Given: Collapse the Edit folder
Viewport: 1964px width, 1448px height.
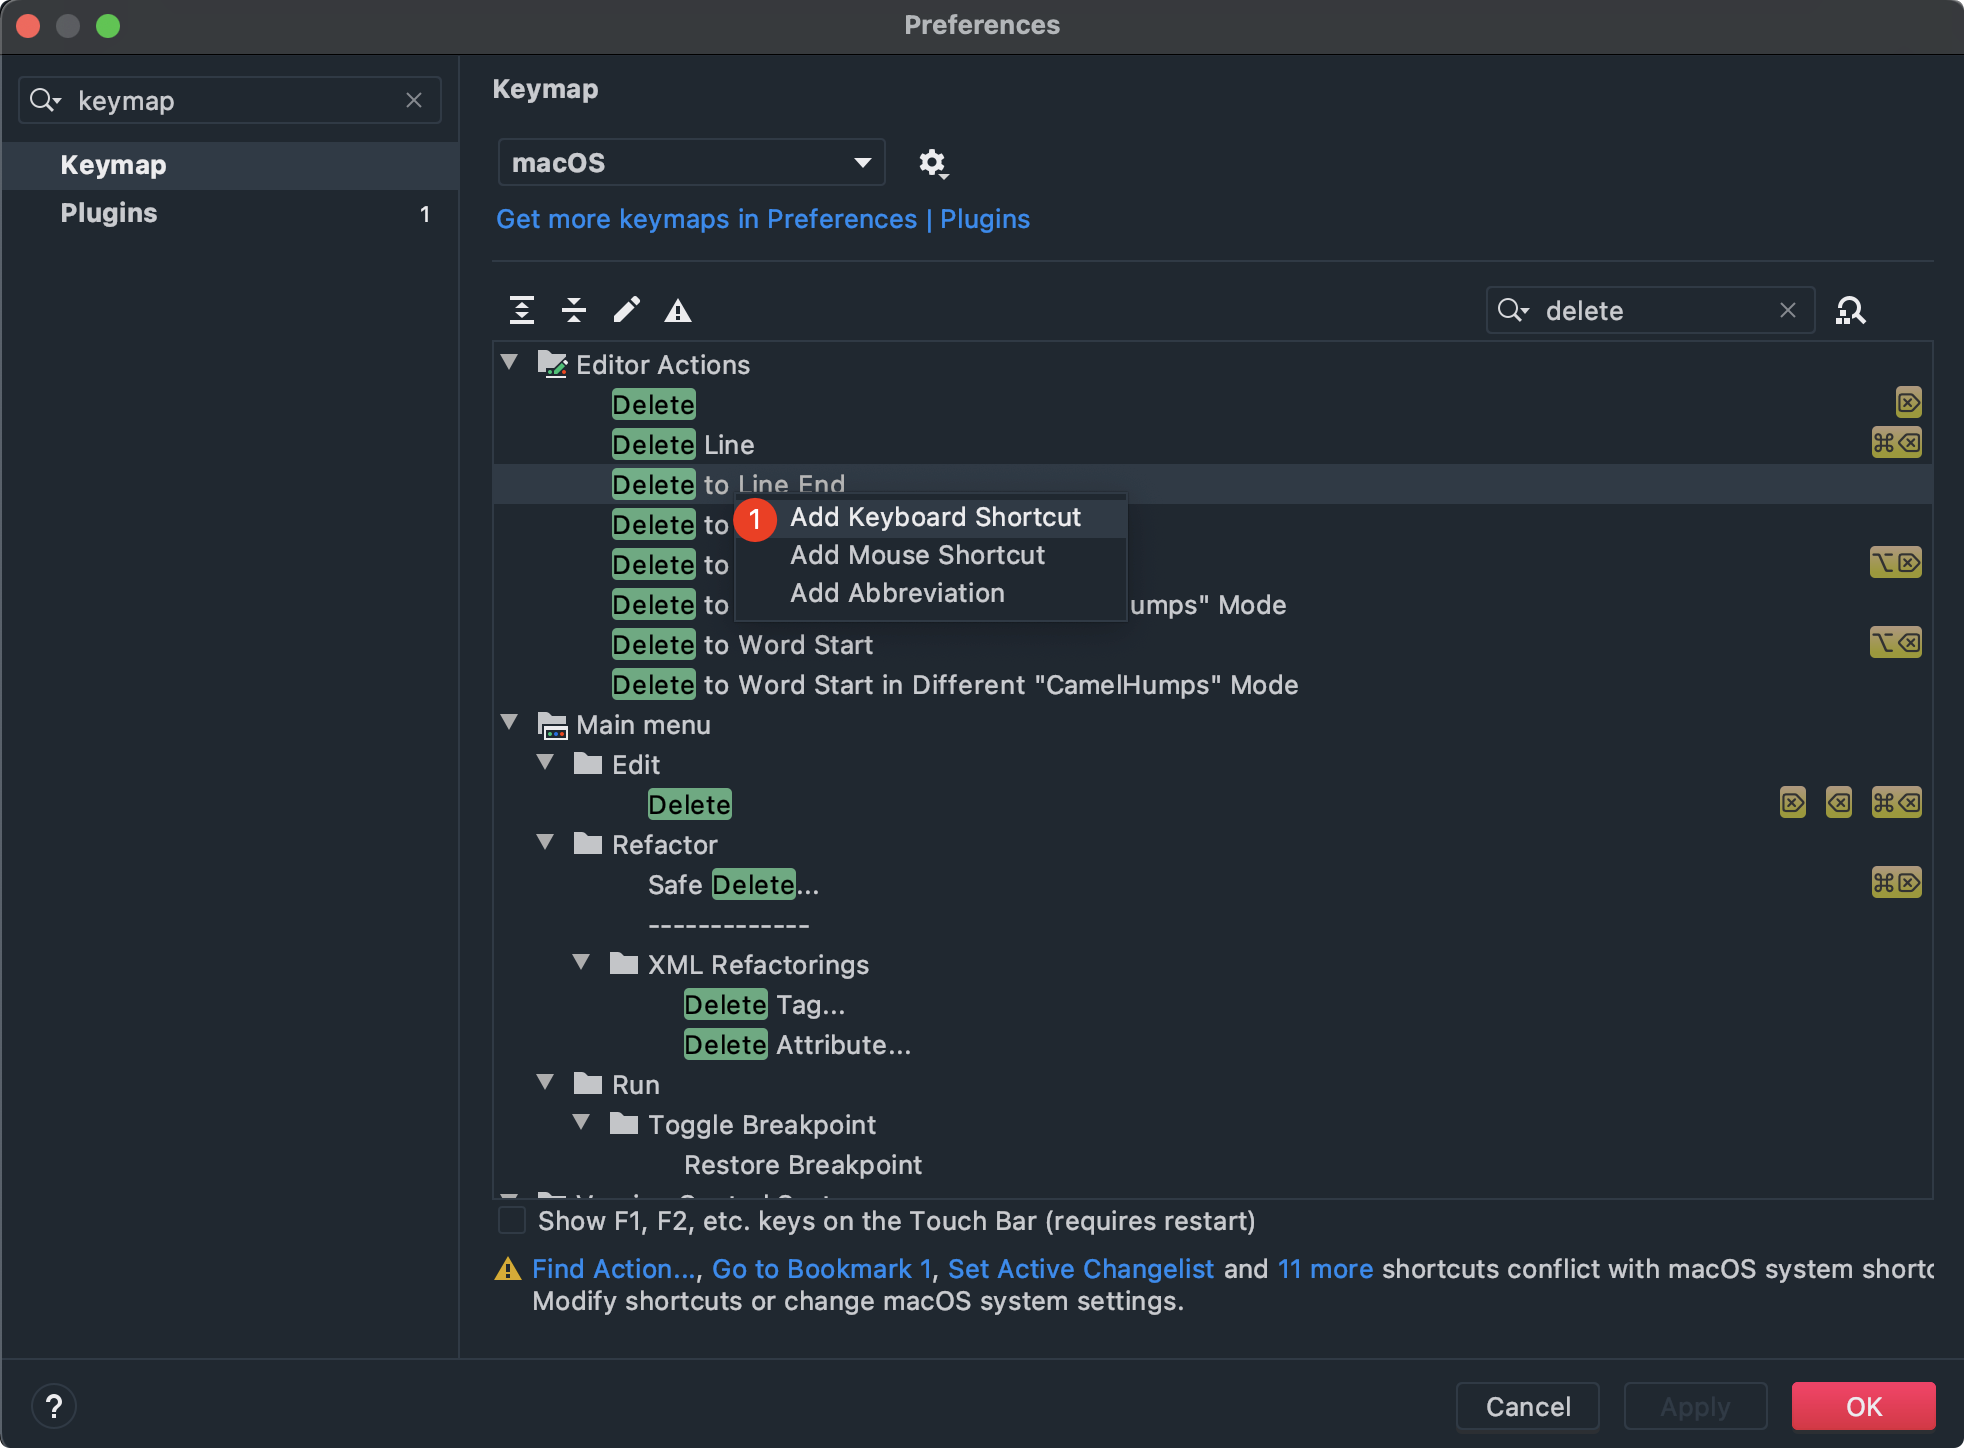Looking at the screenshot, I should (x=545, y=763).
